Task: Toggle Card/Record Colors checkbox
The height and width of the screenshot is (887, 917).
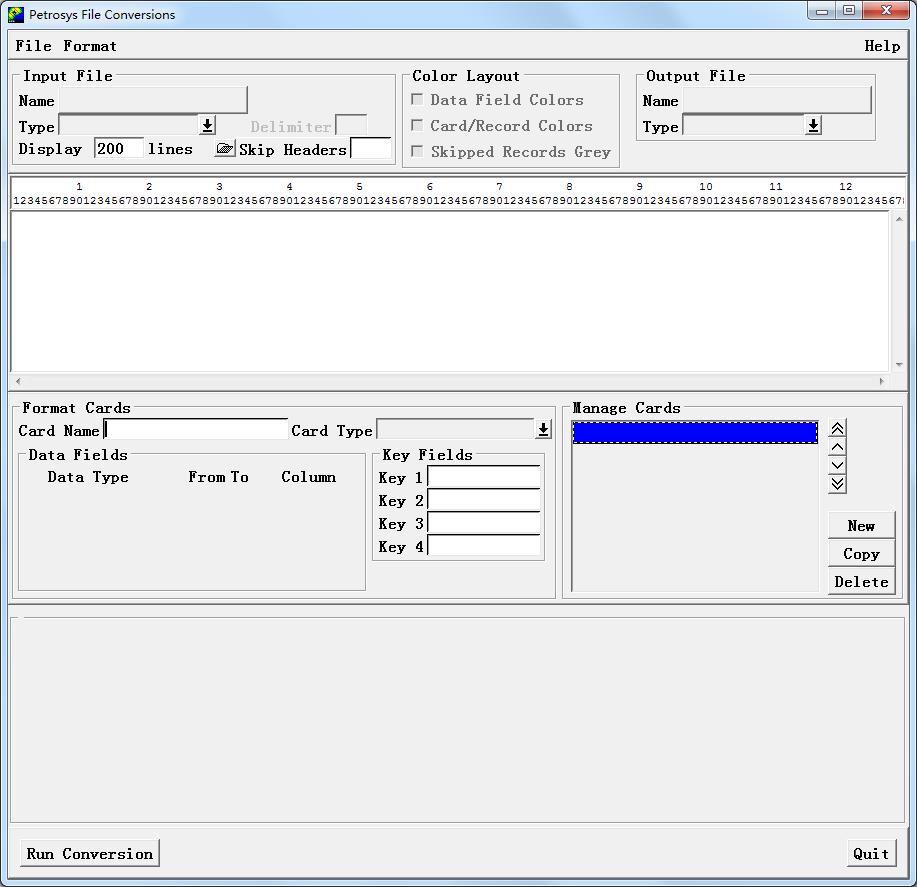Action: [417, 125]
